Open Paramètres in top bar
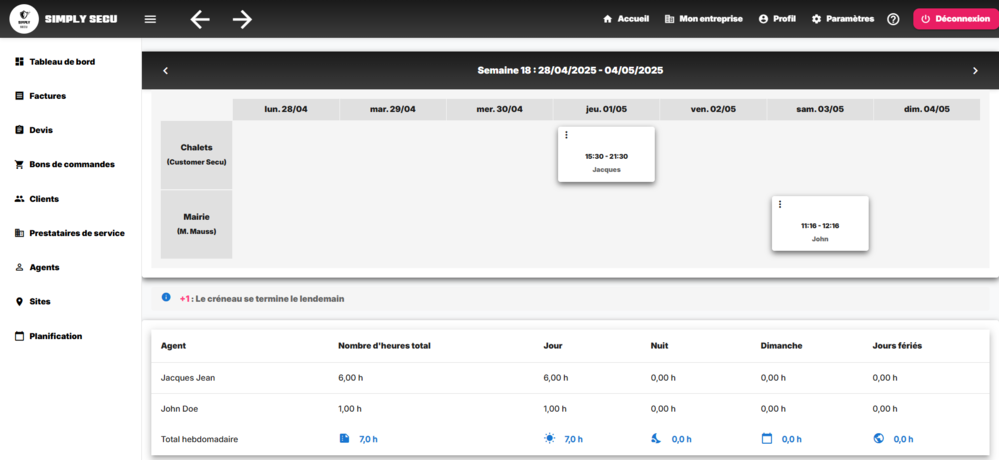 842,19
